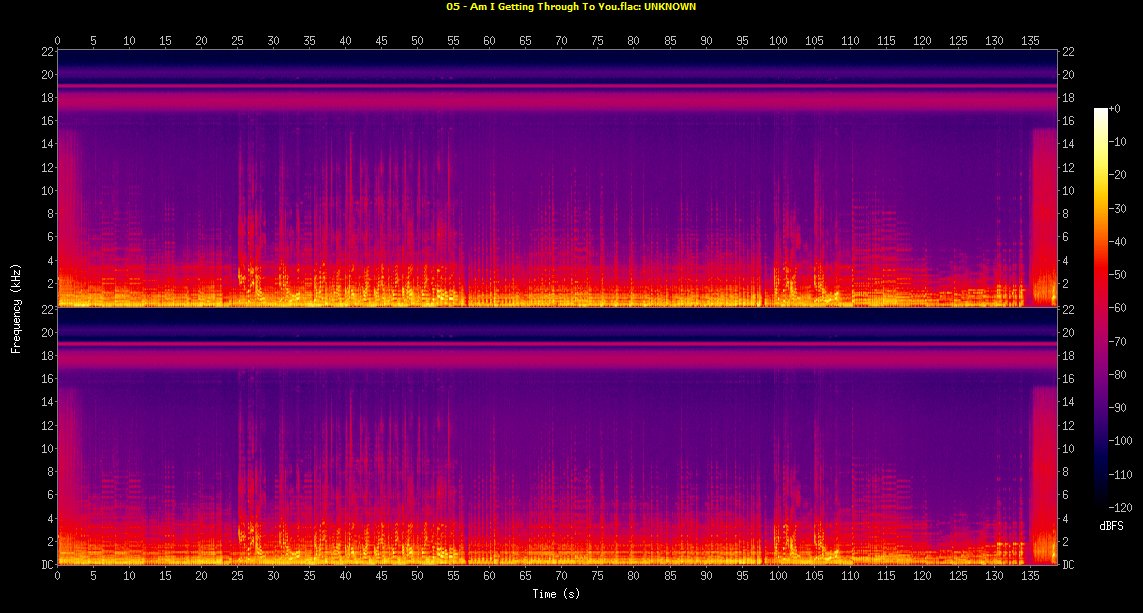Click the "-100" color scale value
The width and height of the screenshot is (1143, 613).
1120,441
